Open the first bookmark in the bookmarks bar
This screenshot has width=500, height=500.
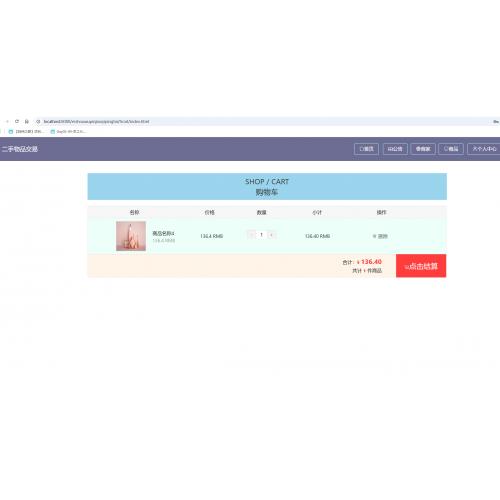[x=25, y=132]
